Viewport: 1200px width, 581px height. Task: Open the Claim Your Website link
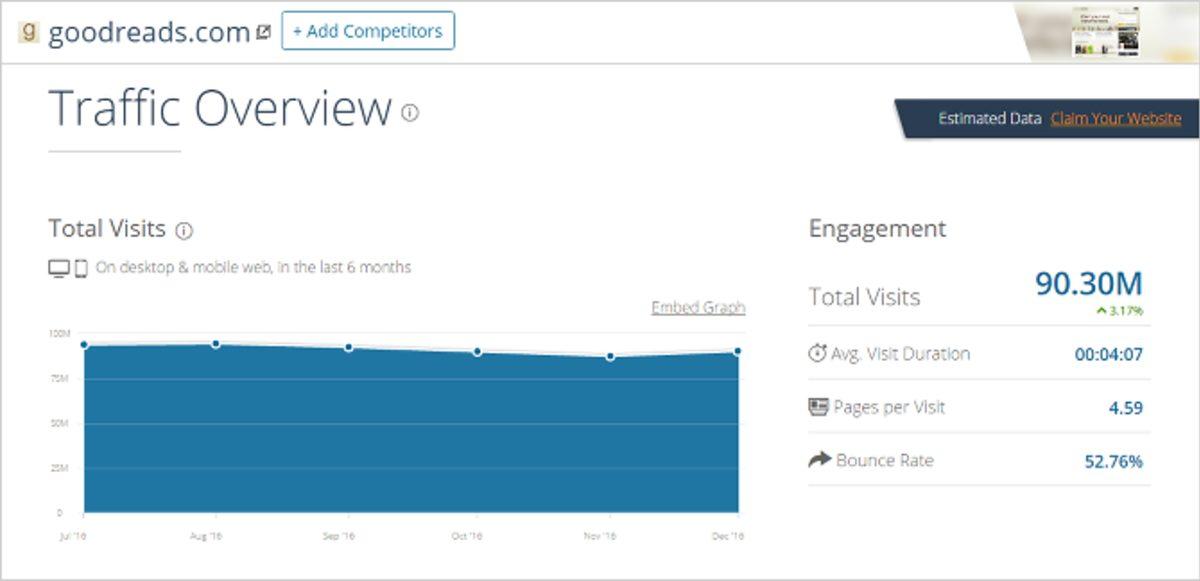coord(1115,118)
